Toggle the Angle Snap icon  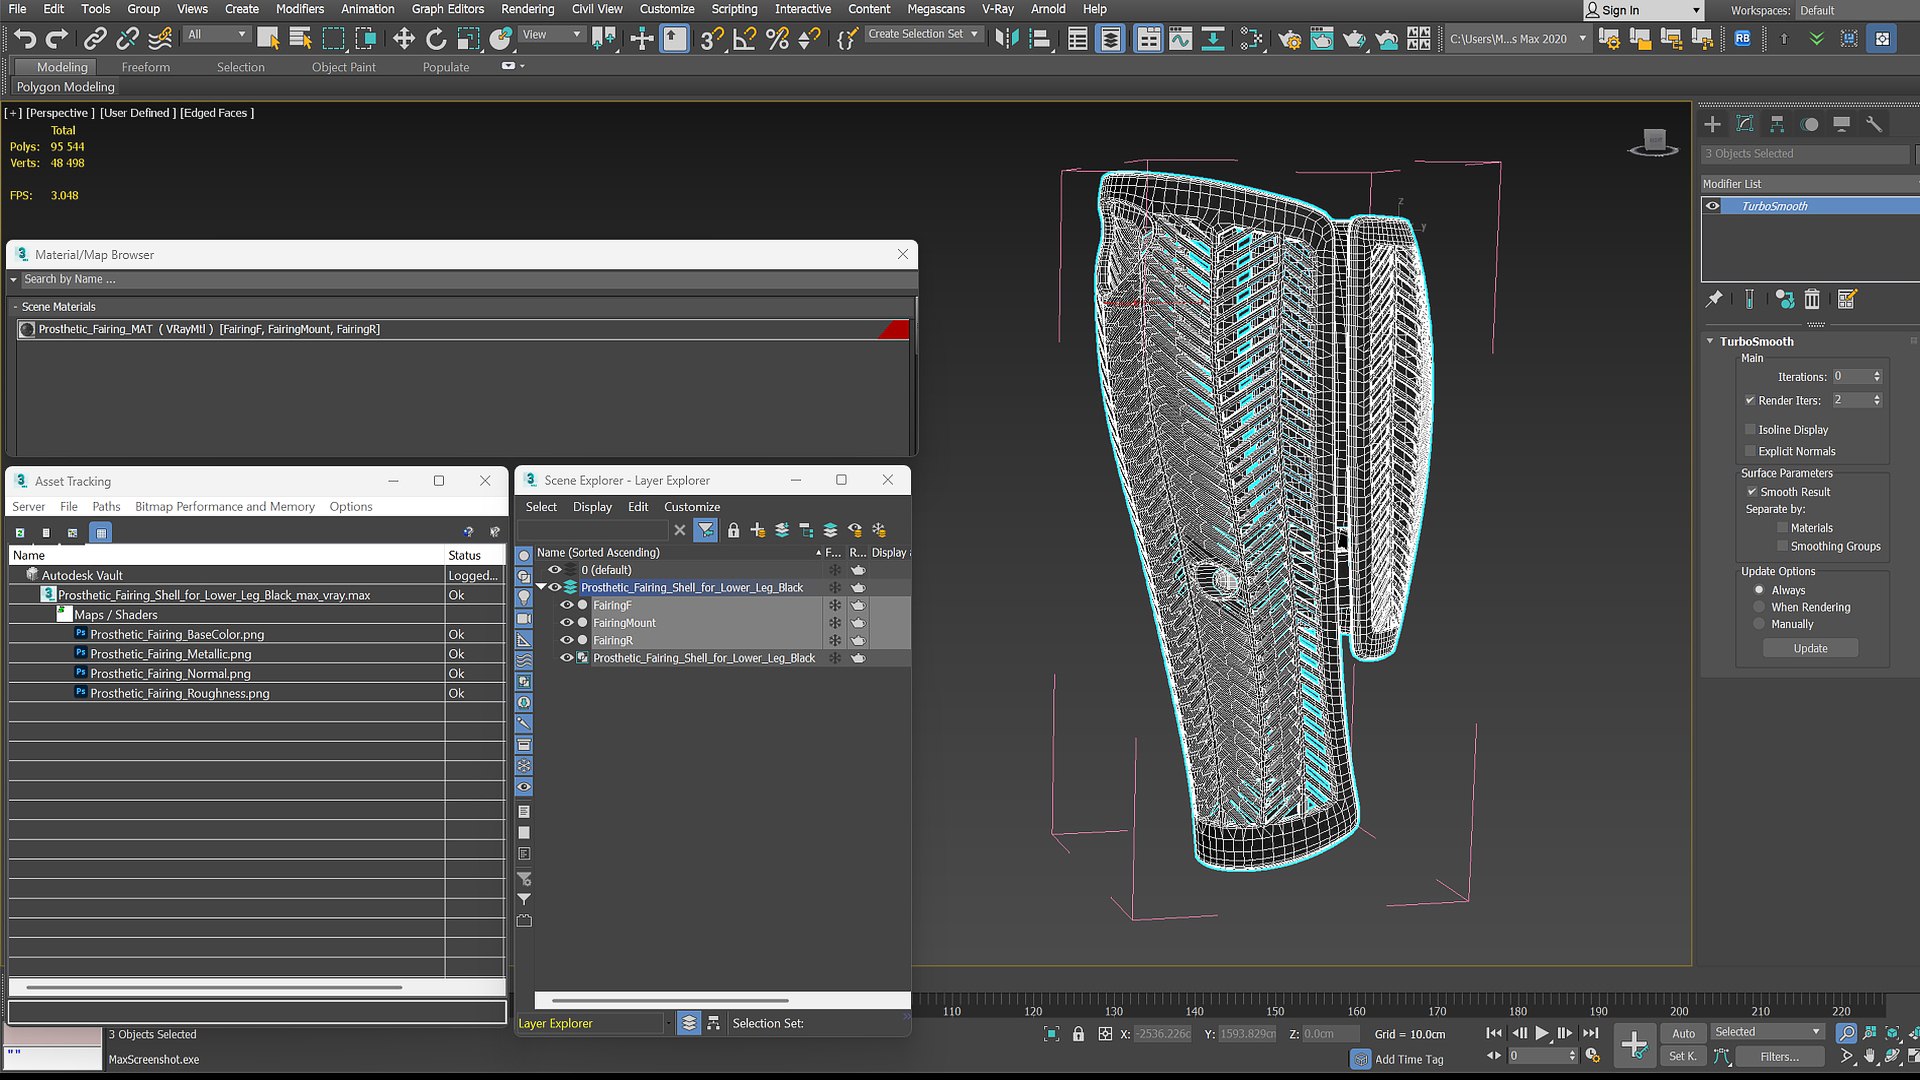coord(745,39)
